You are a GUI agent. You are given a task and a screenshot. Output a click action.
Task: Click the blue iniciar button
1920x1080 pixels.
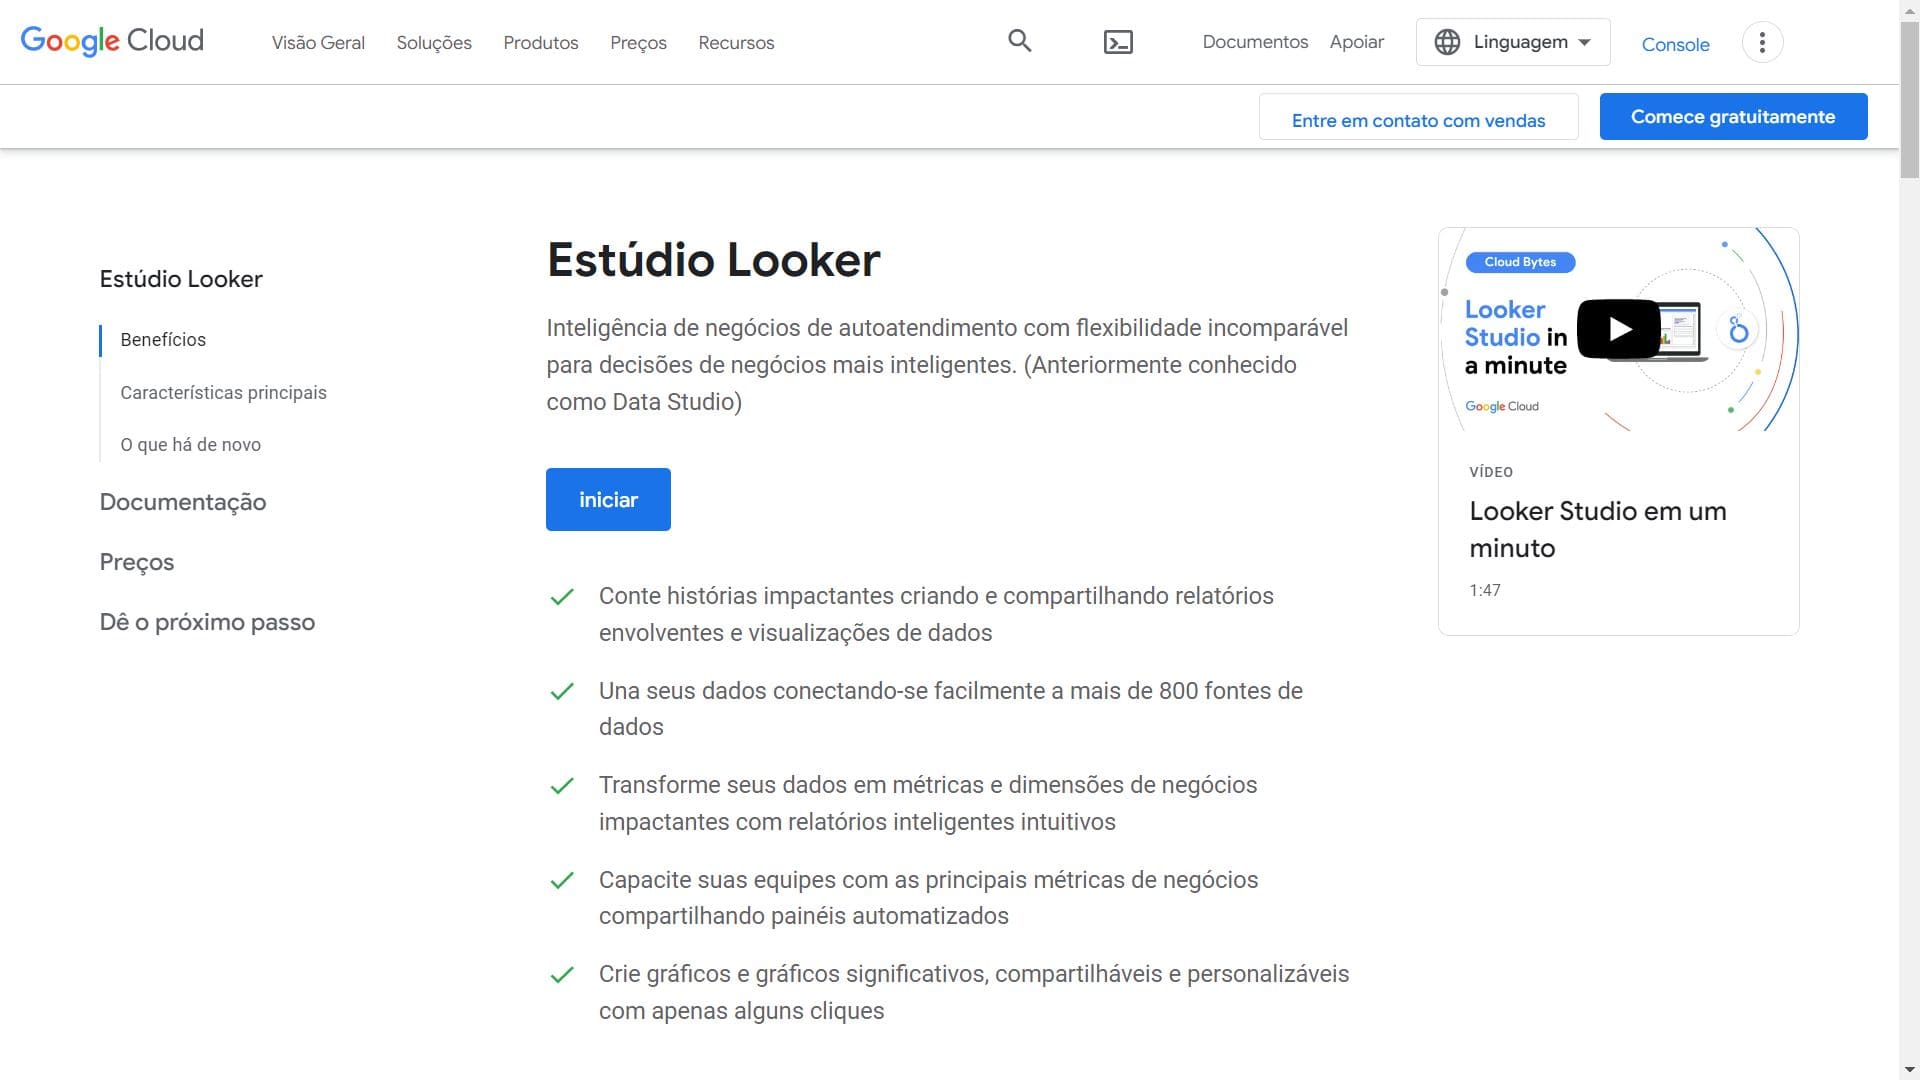(x=608, y=499)
